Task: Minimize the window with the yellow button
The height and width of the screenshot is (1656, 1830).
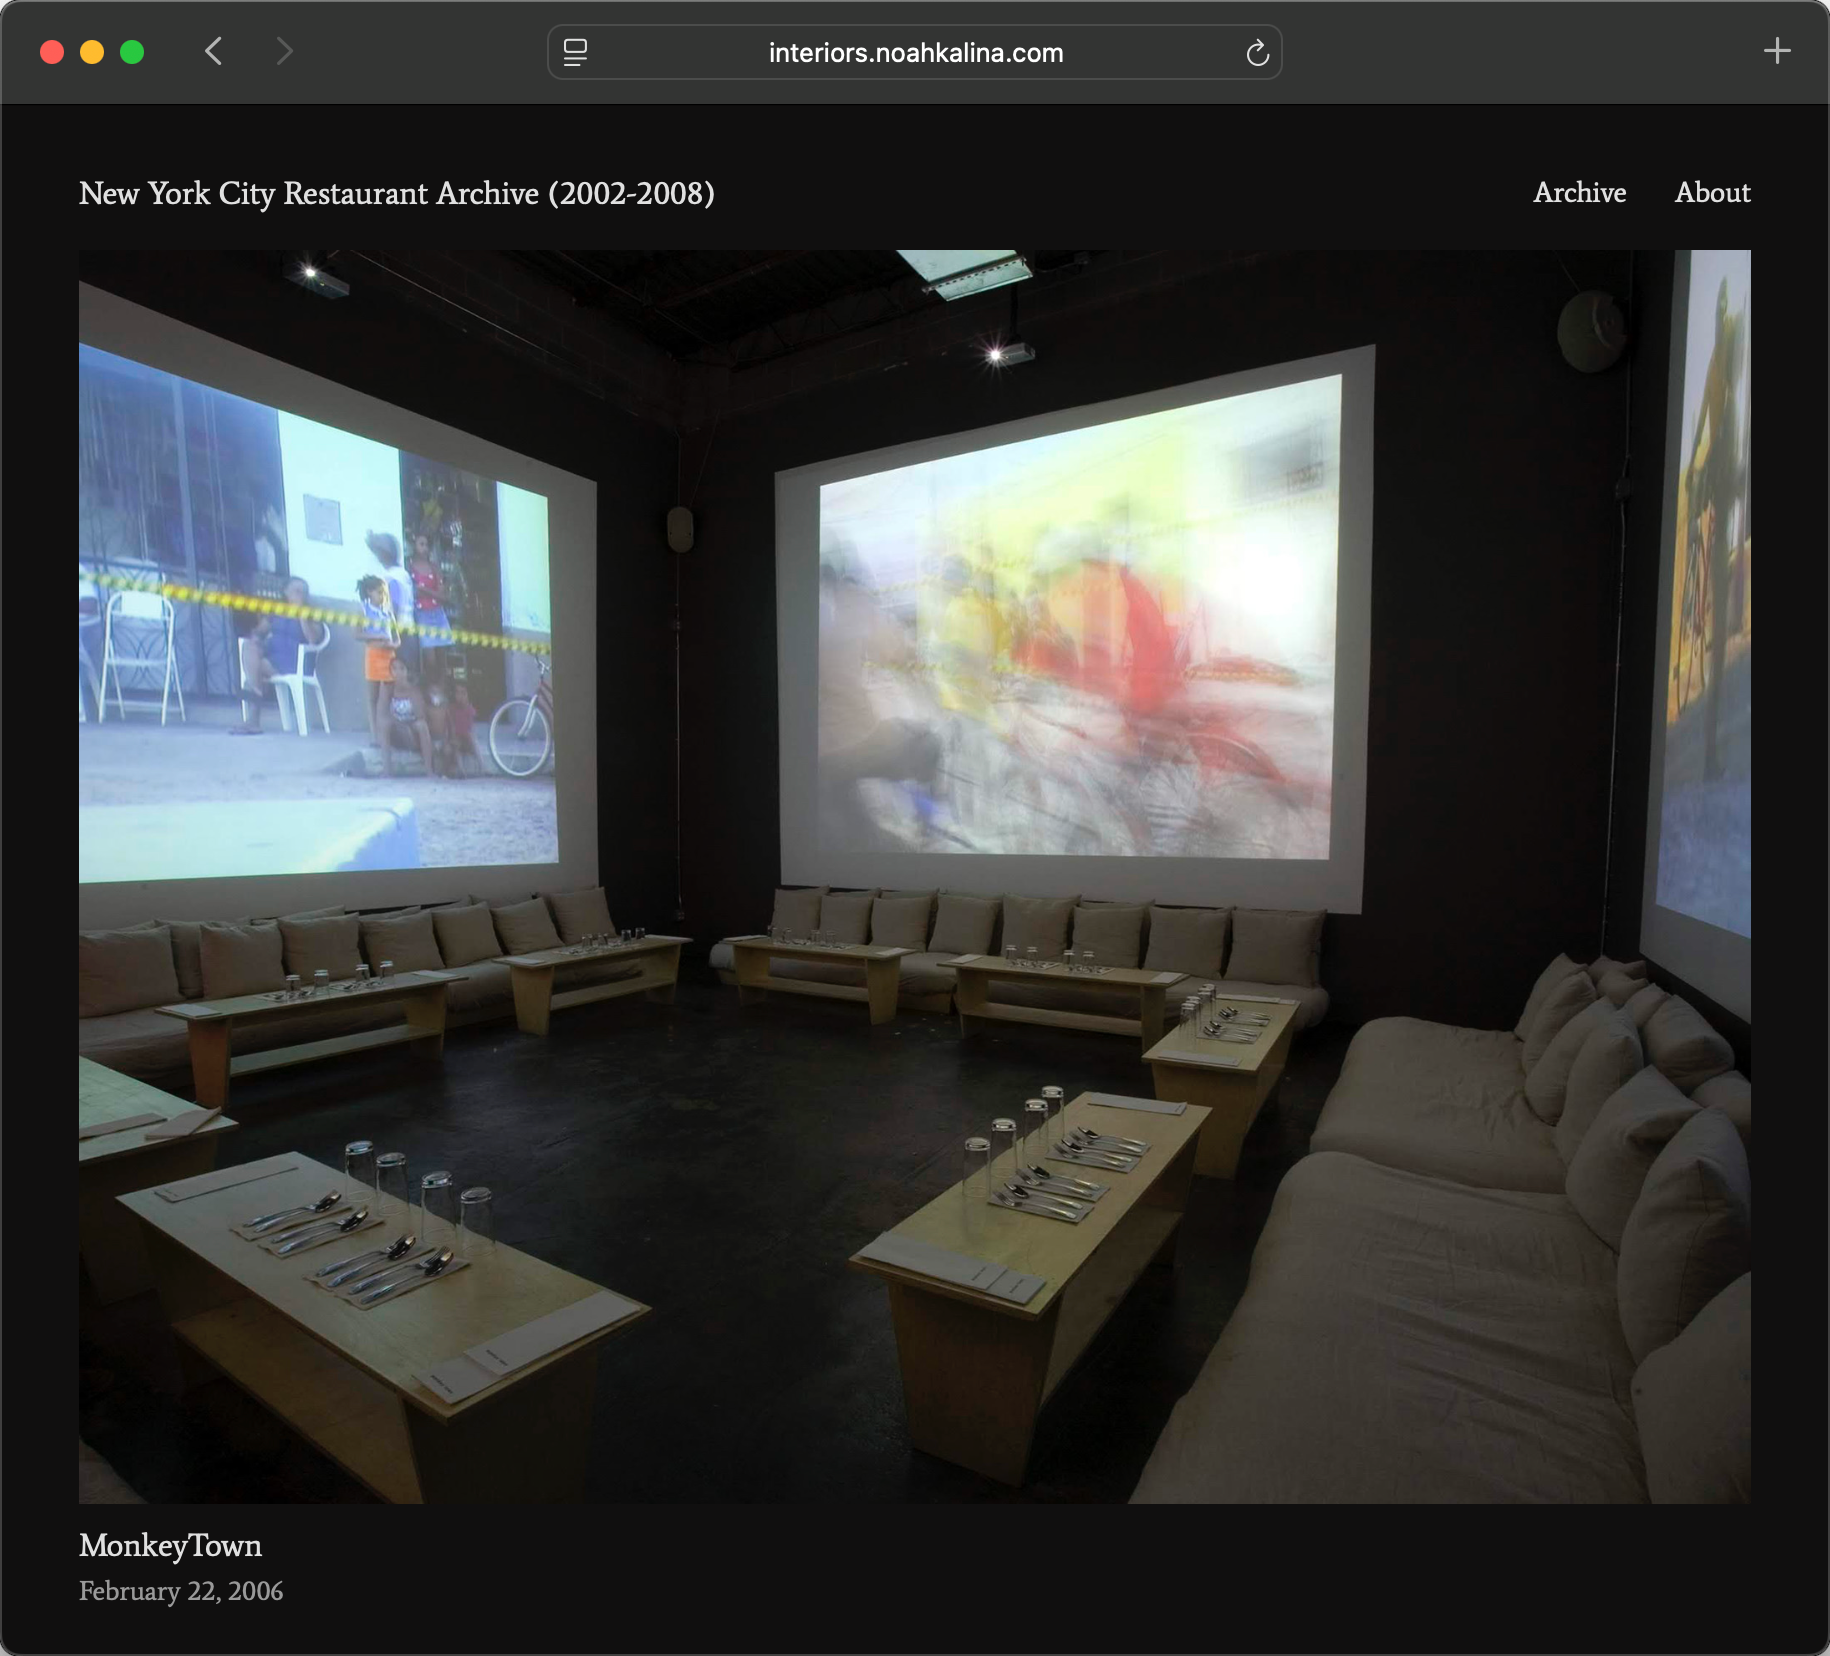Action: pyautogui.click(x=92, y=52)
